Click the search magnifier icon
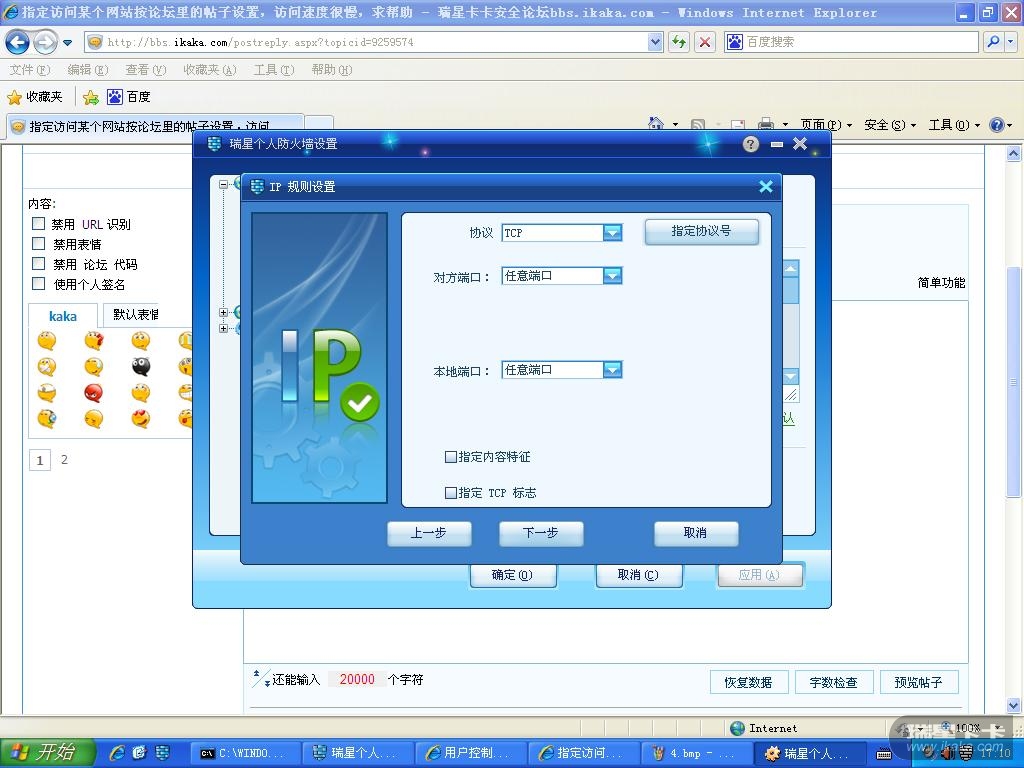The width and height of the screenshot is (1024, 768). point(993,42)
